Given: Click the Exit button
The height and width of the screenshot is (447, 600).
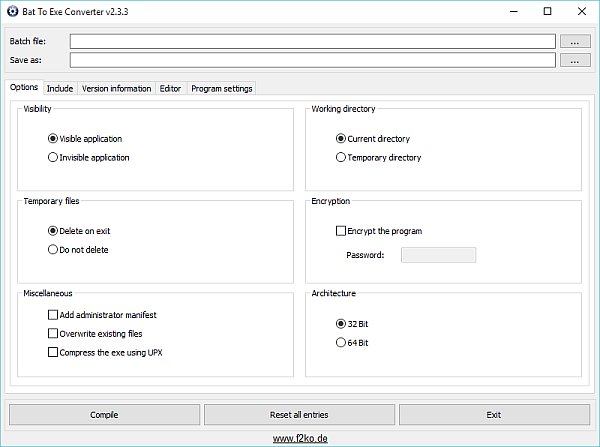Looking at the screenshot, I should tap(493, 414).
